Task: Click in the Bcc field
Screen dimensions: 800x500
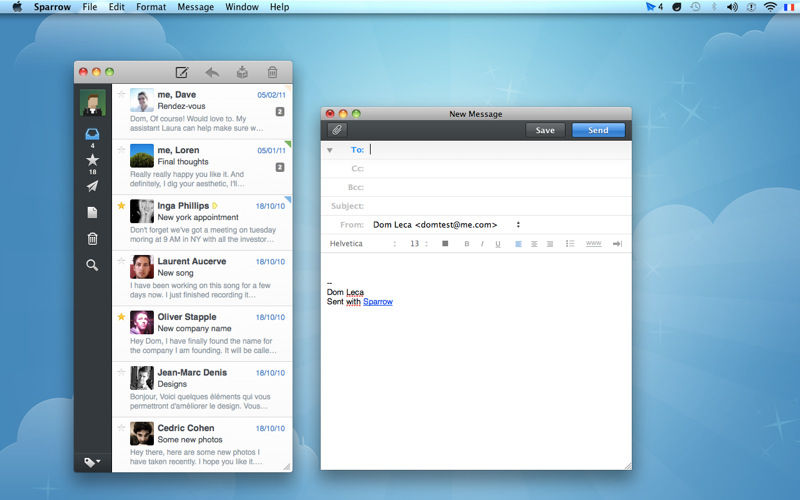Action: click(x=499, y=187)
